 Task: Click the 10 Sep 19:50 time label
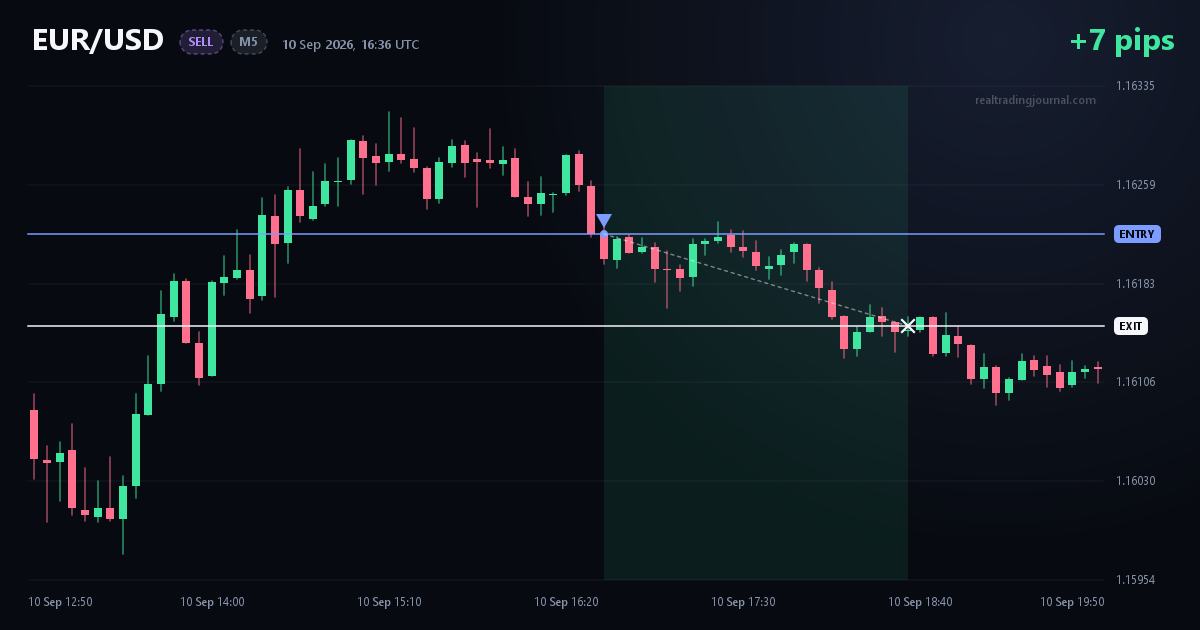(1072, 602)
